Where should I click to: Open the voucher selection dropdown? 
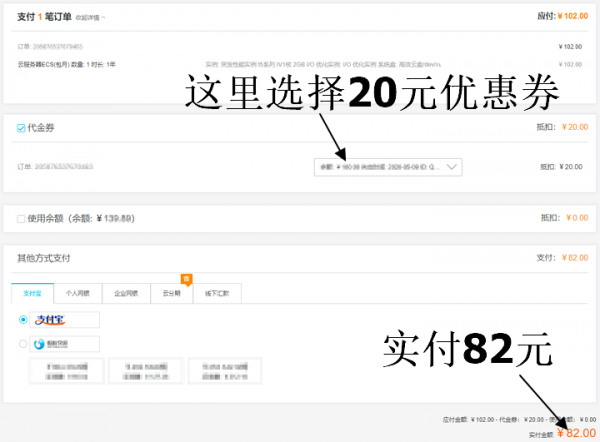click(387, 167)
